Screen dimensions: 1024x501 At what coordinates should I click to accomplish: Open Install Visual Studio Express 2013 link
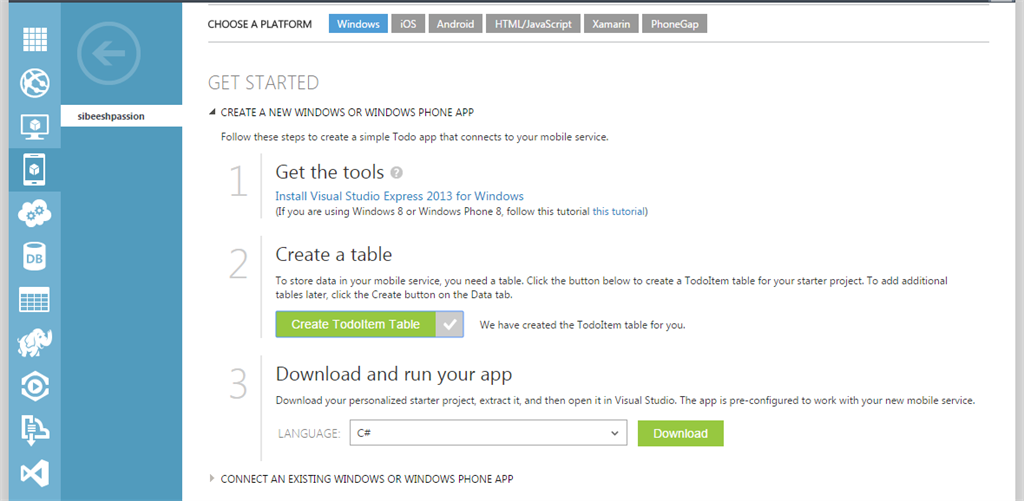coord(399,196)
